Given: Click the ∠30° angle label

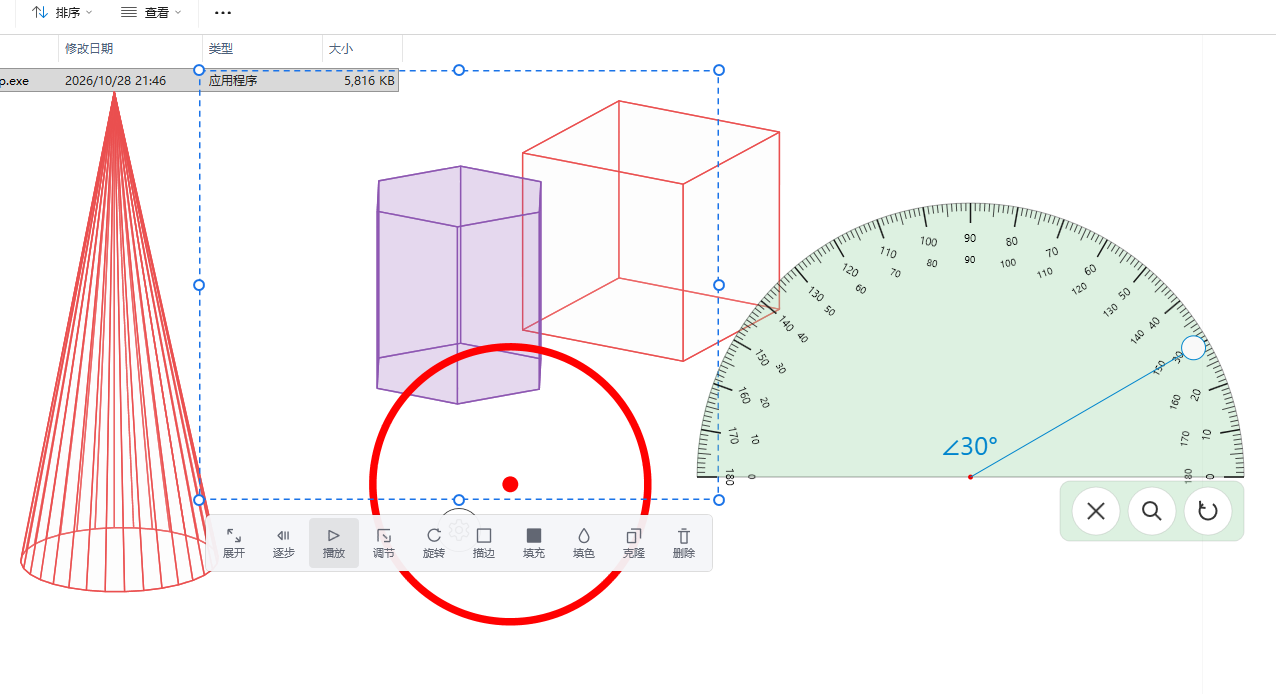Looking at the screenshot, I should (x=970, y=446).
